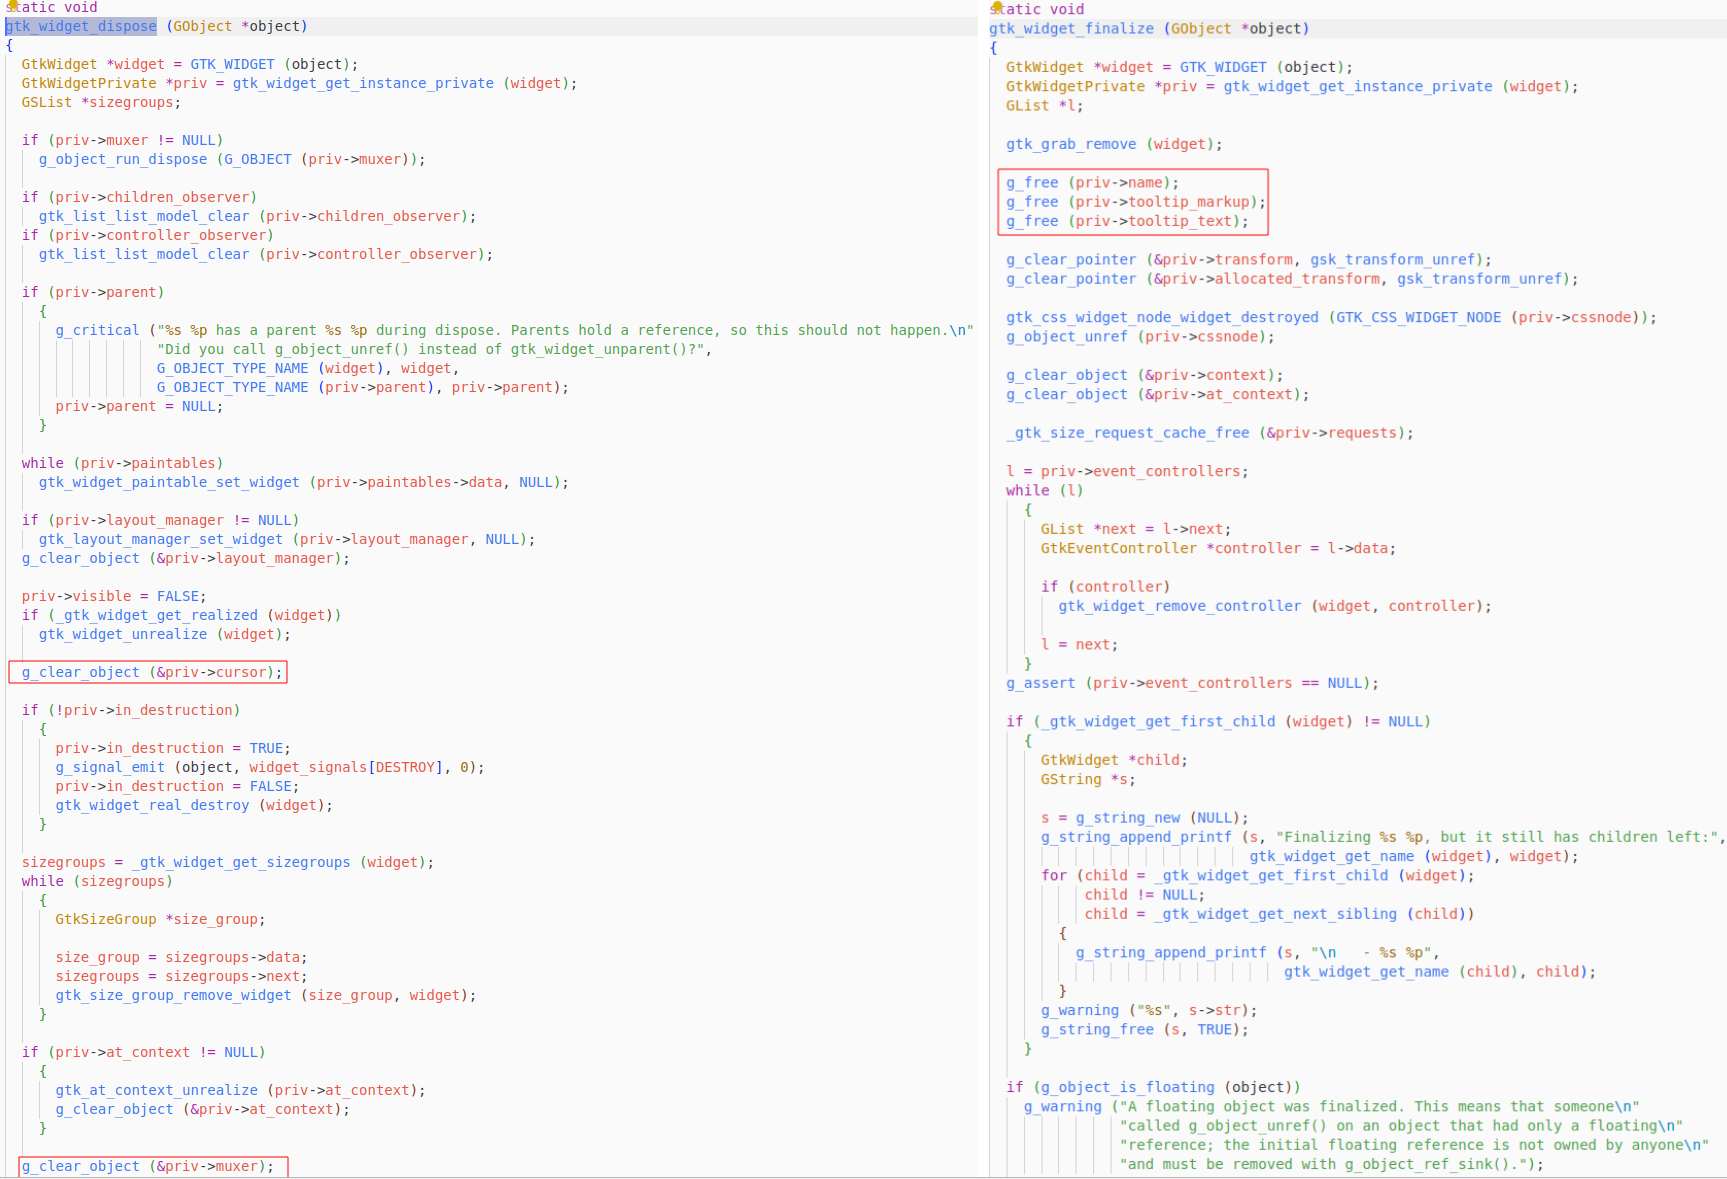Click the 'GSList *sizegroups;' declaration line
1727x1179 pixels.
pyautogui.click(x=101, y=102)
